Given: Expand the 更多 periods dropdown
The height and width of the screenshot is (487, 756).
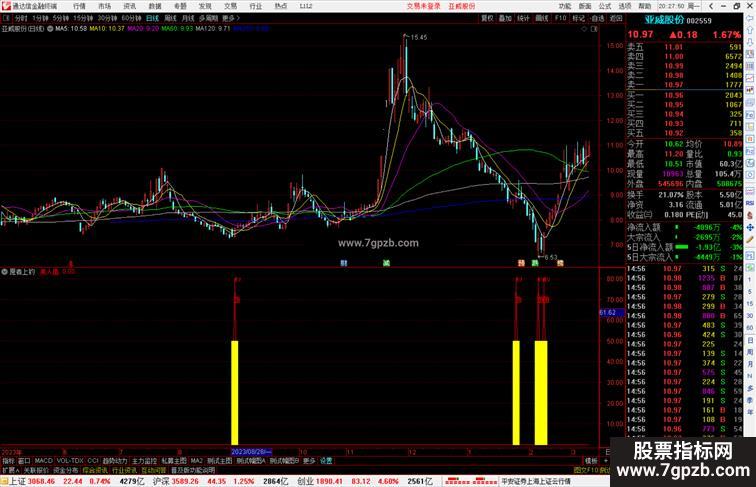Looking at the screenshot, I should point(230,18).
